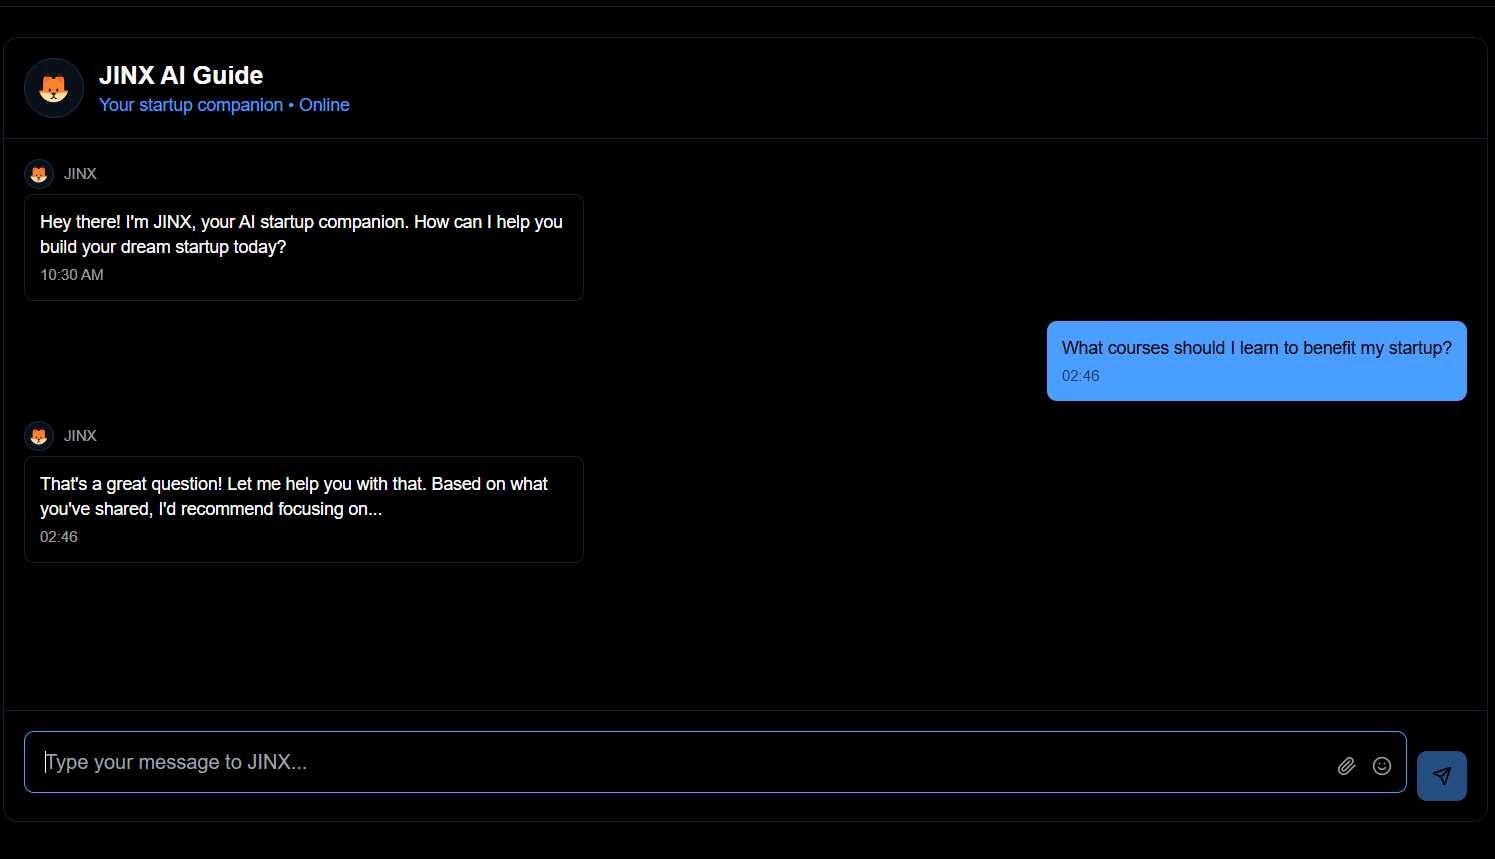Image resolution: width=1495 pixels, height=859 pixels.
Task: Click 'I'd recommend focusing on...' text line
Action: click(x=270, y=509)
